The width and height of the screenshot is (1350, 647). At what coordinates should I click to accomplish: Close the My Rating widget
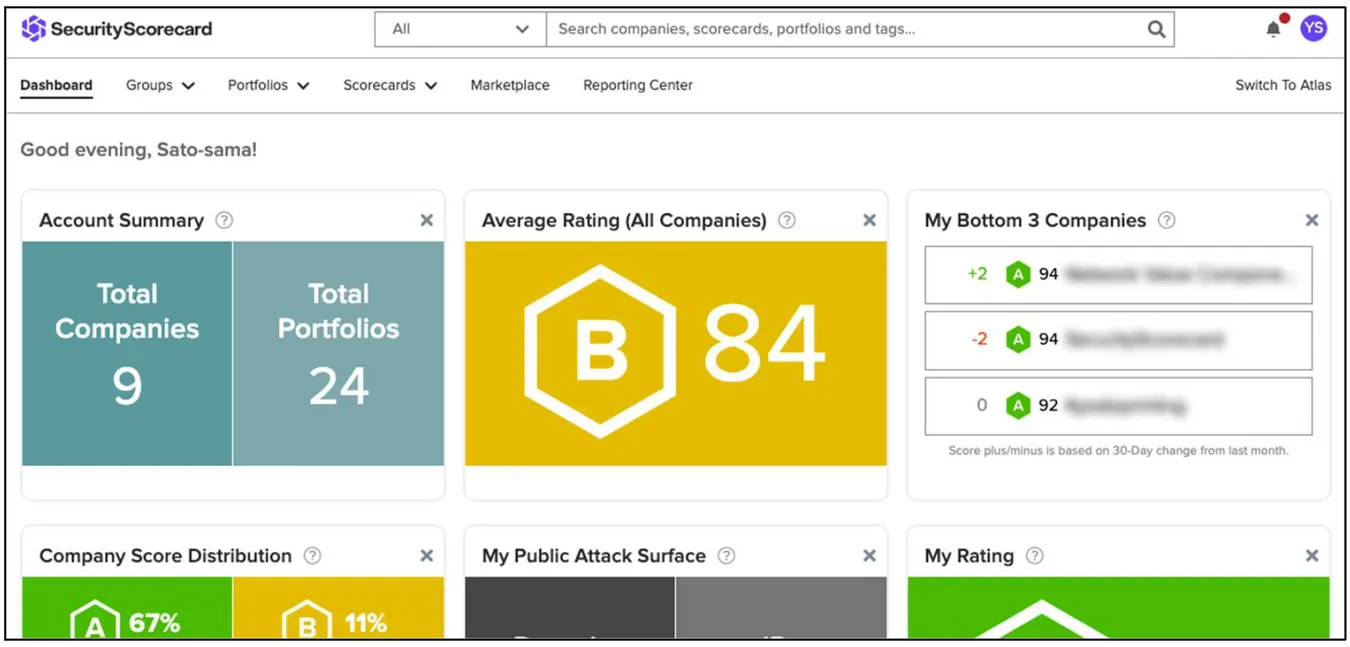(1312, 555)
